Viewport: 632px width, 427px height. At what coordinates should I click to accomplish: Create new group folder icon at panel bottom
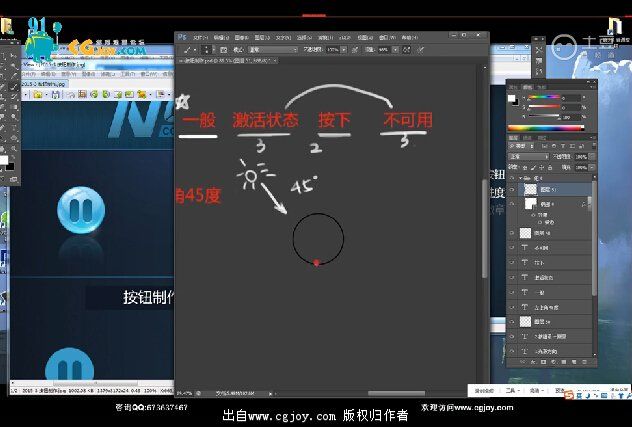(x=564, y=362)
